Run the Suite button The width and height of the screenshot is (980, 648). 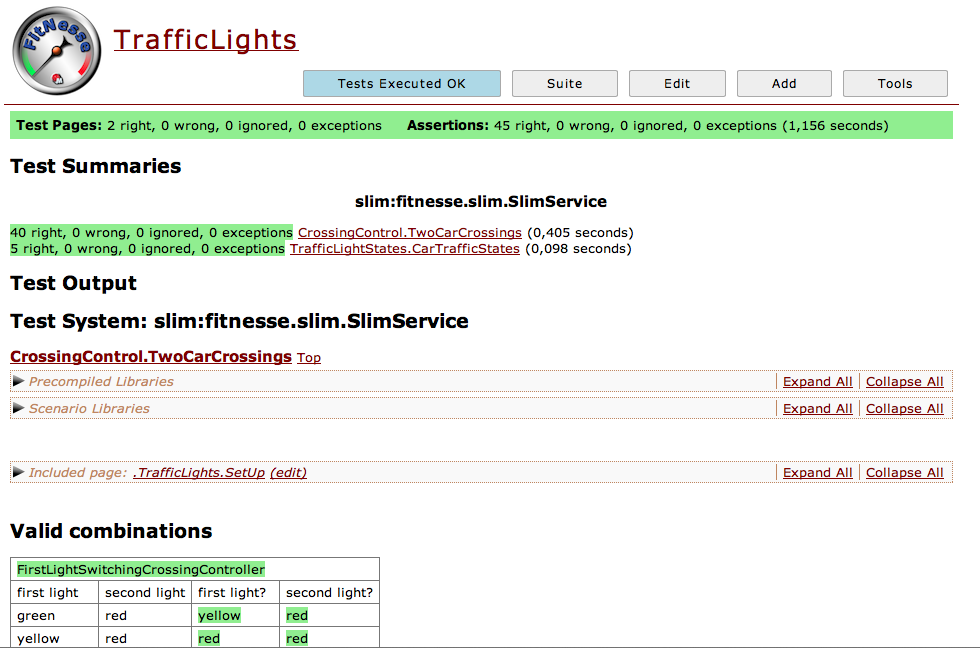pos(564,84)
